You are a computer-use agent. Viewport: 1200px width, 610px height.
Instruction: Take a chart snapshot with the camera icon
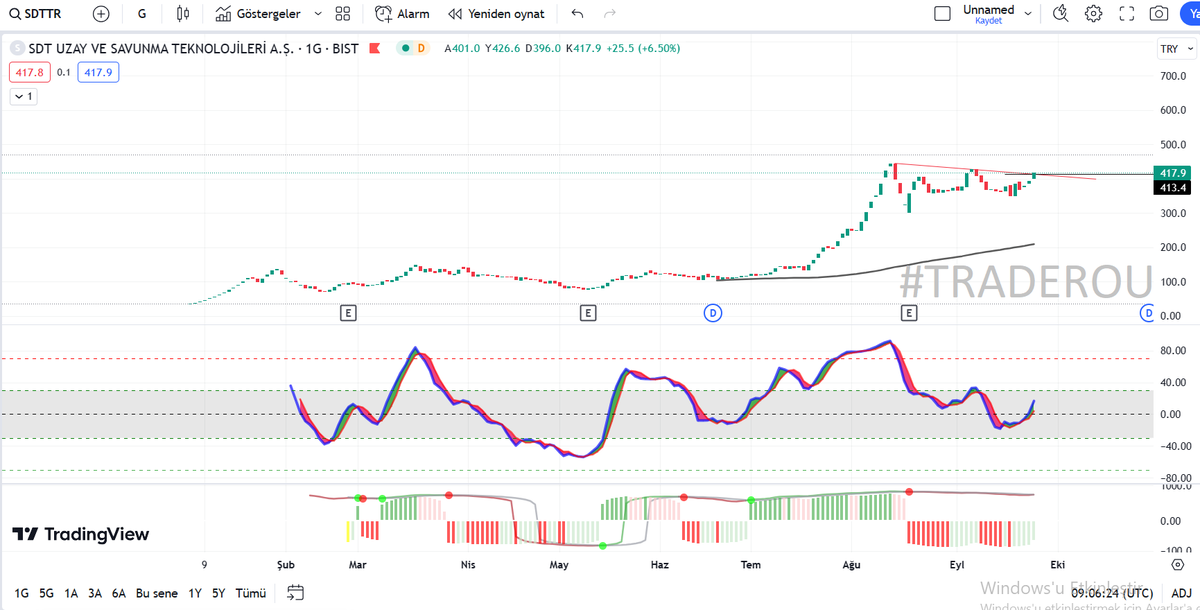(x=1159, y=14)
